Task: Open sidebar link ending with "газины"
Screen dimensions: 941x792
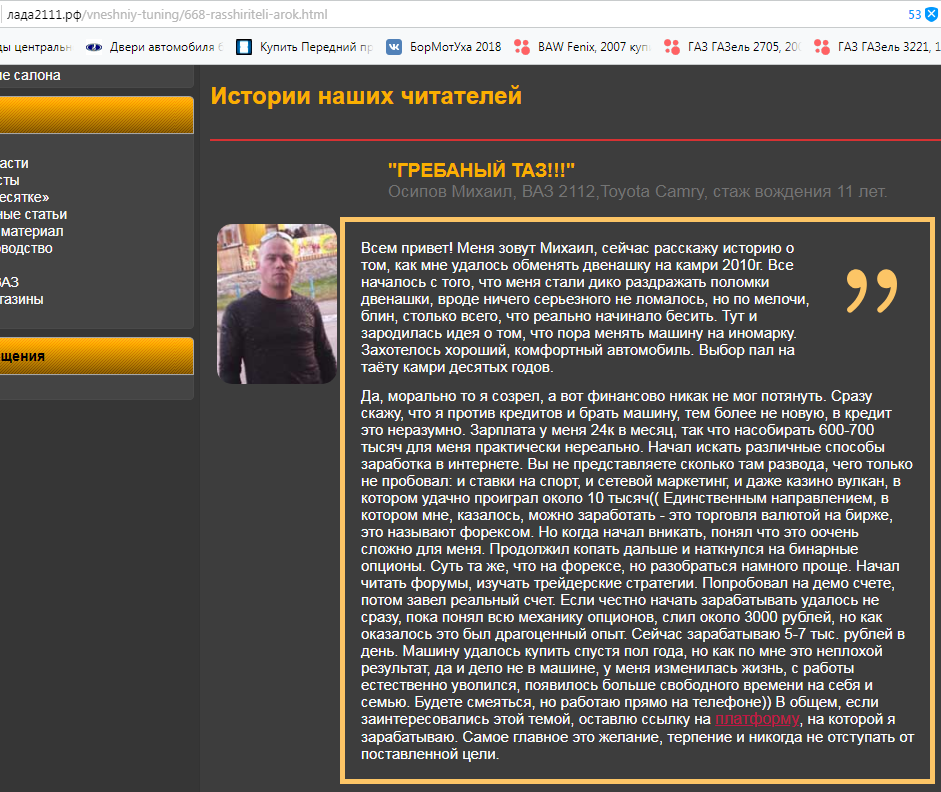Action: 21,299
